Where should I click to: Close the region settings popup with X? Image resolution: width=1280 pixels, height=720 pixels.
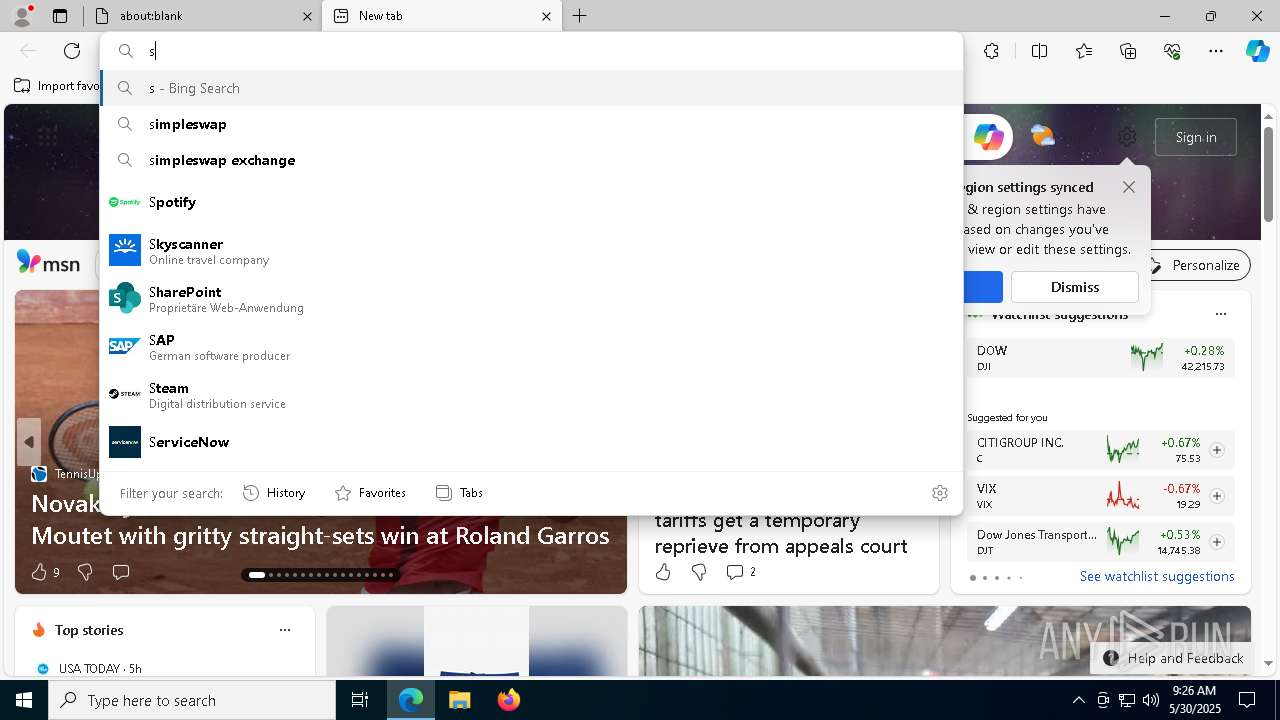[1129, 187]
